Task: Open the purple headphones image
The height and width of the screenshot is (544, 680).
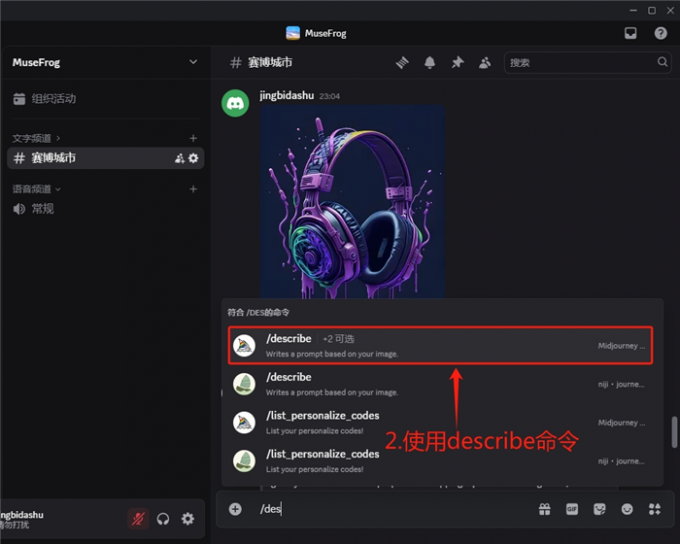Action: pyautogui.click(x=352, y=202)
